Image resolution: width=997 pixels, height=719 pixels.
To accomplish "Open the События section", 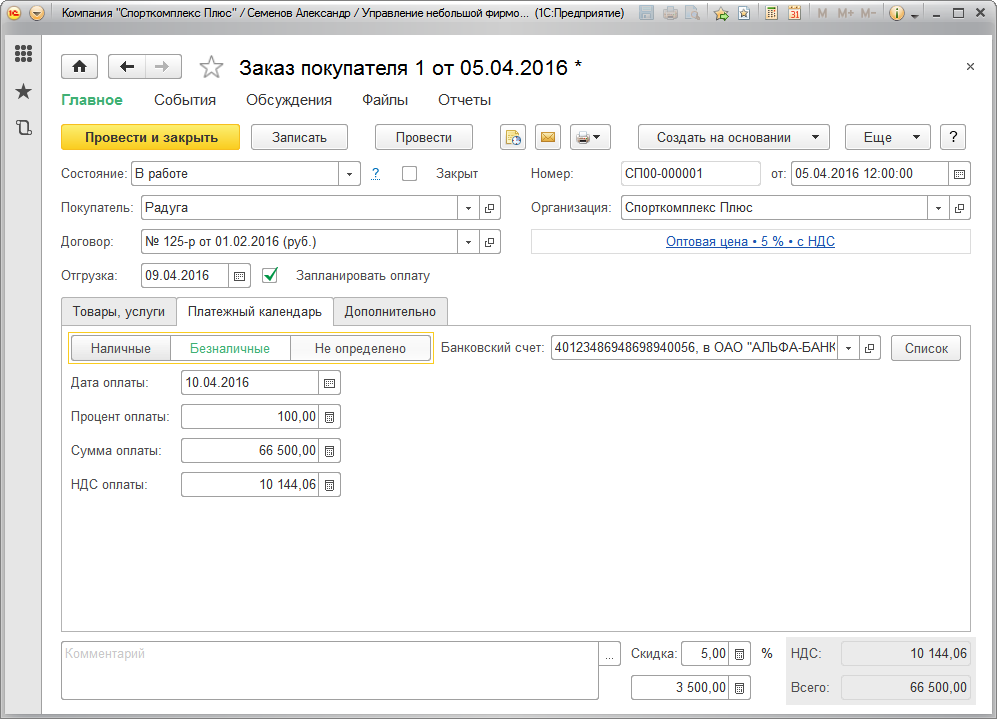I will [185, 100].
